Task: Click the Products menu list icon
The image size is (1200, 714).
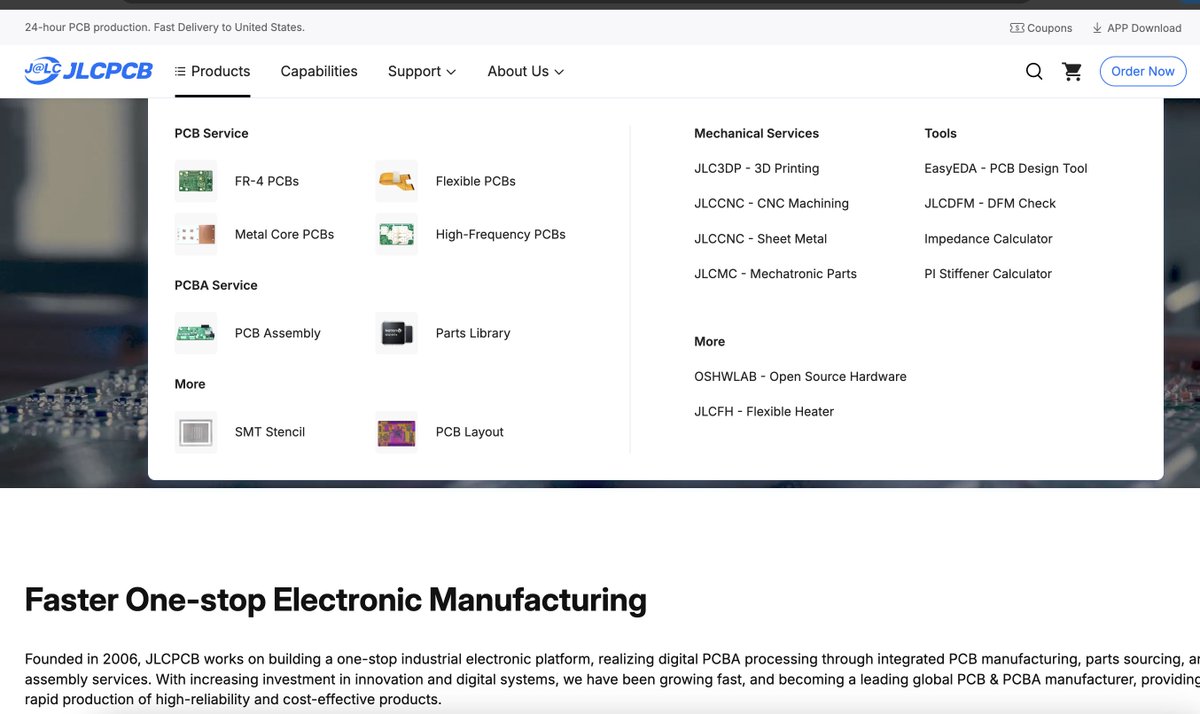Action: (180, 71)
